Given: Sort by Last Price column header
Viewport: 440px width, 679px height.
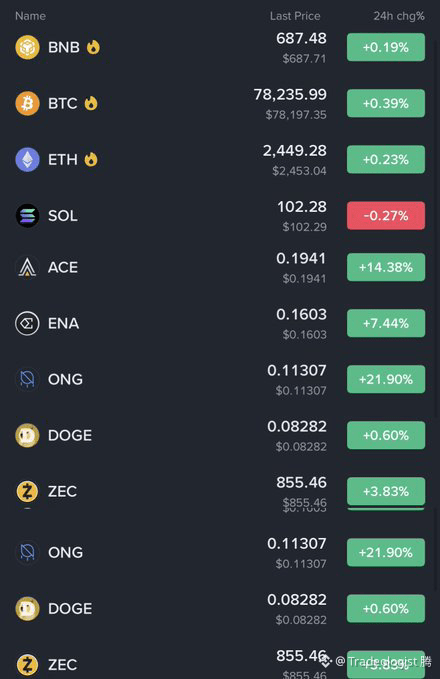Looking at the screenshot, I should 295,16.
